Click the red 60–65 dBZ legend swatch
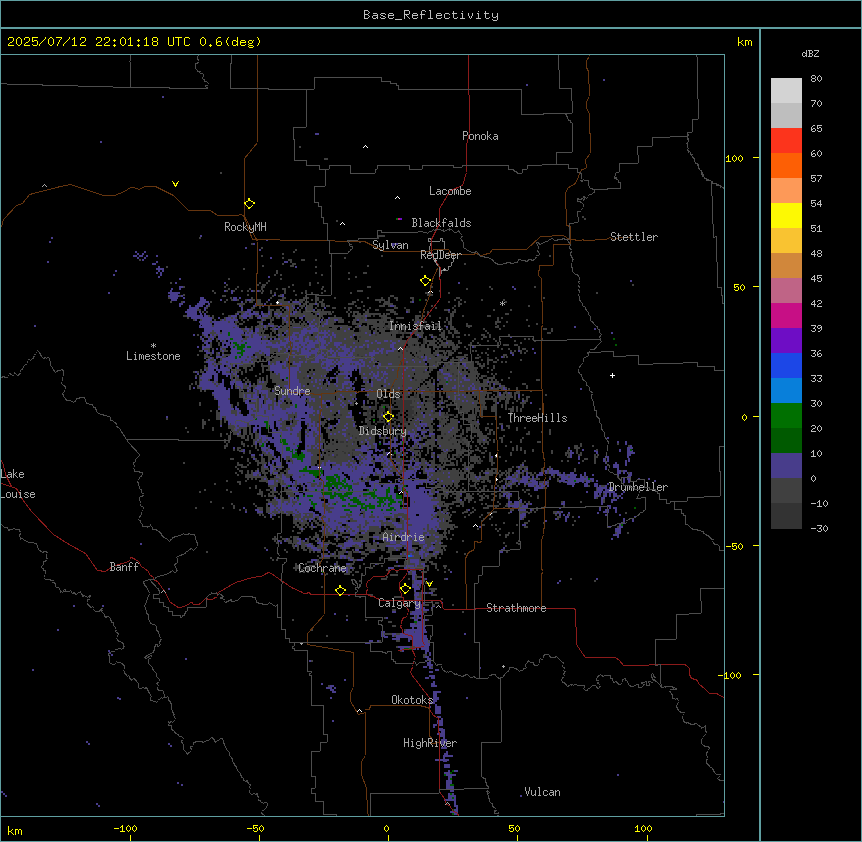This screenshot has width=862, height=842. pos(786,141)
